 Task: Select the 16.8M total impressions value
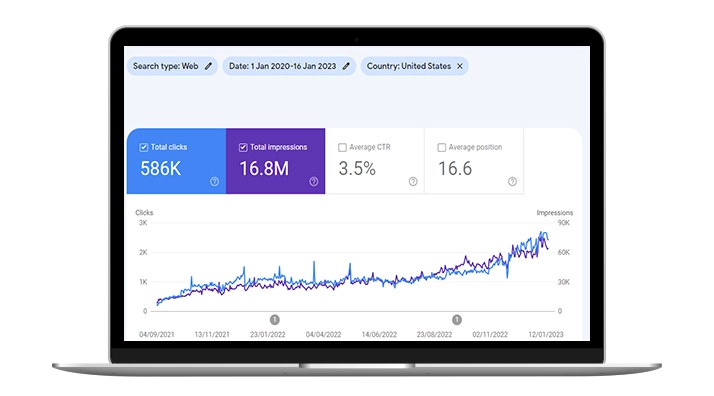tap(264, 169)
